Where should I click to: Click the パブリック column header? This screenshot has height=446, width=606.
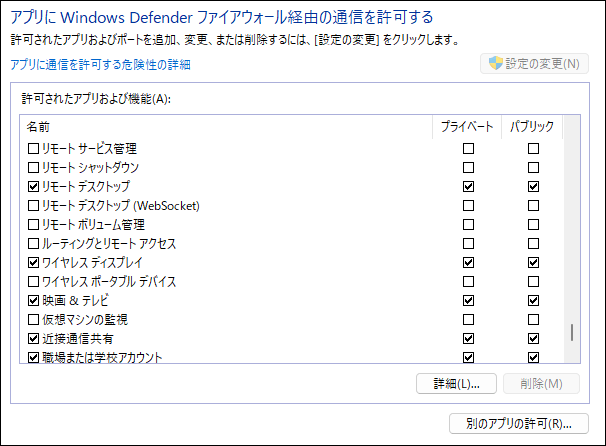pyautogui.click(x=532, y=127)
